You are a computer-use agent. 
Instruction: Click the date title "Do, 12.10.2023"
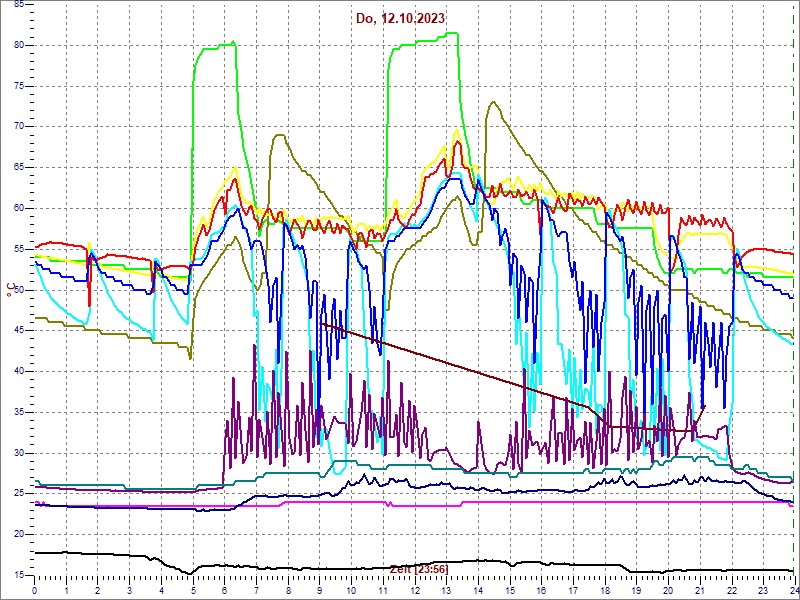(x=401, y=18)
